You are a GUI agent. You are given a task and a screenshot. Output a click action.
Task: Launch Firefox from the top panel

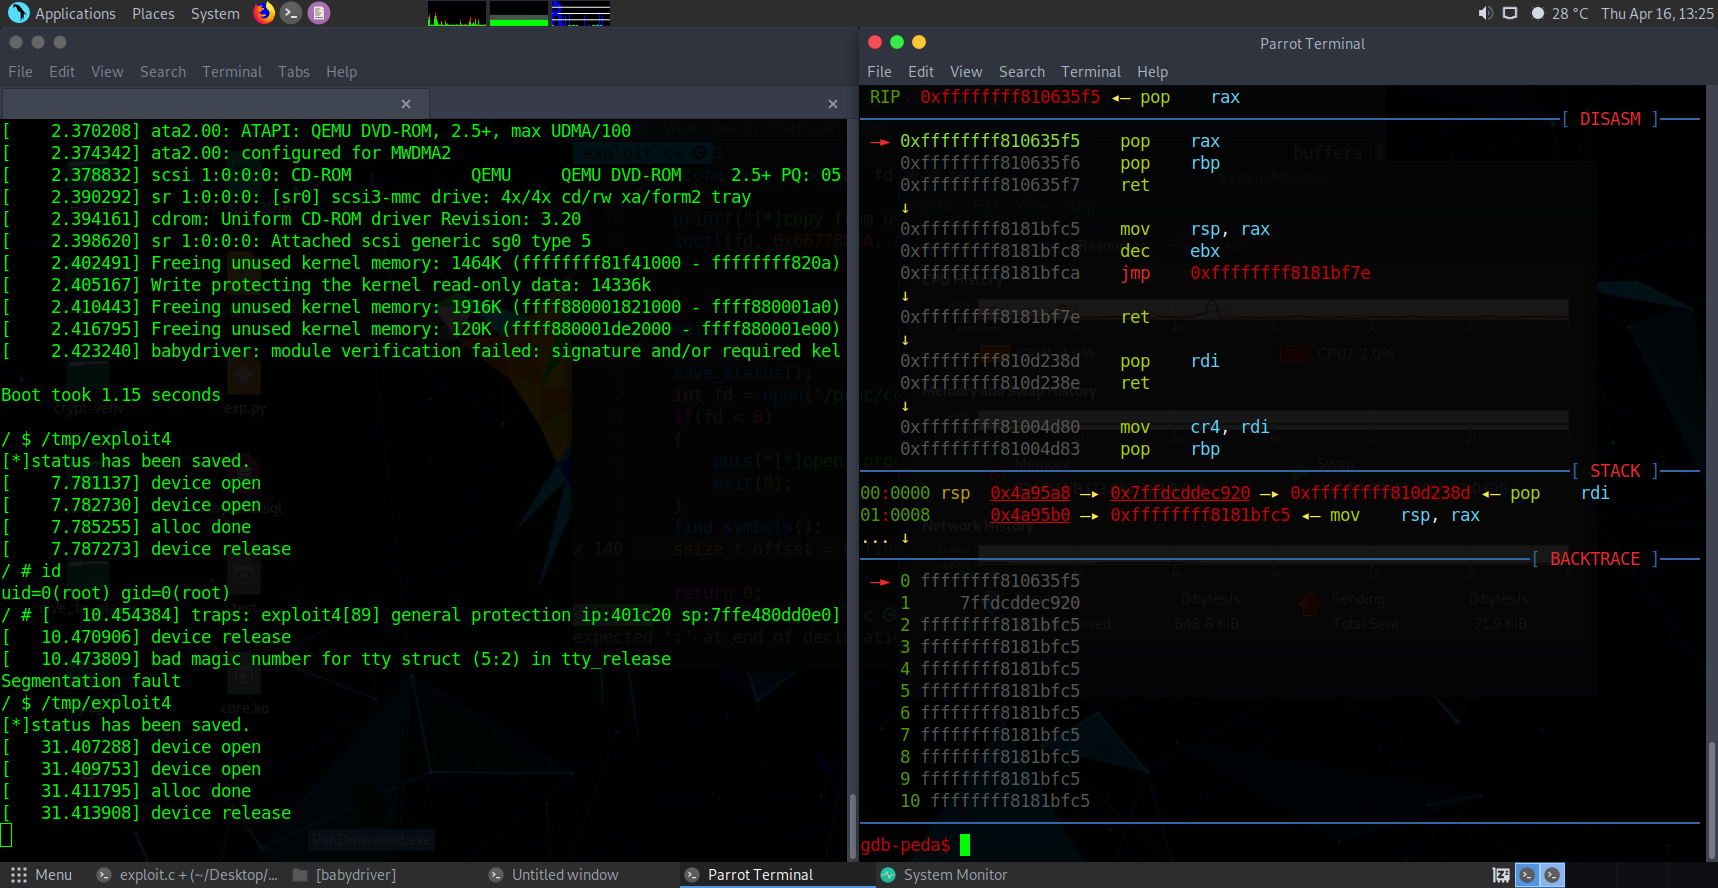point(264,13)
